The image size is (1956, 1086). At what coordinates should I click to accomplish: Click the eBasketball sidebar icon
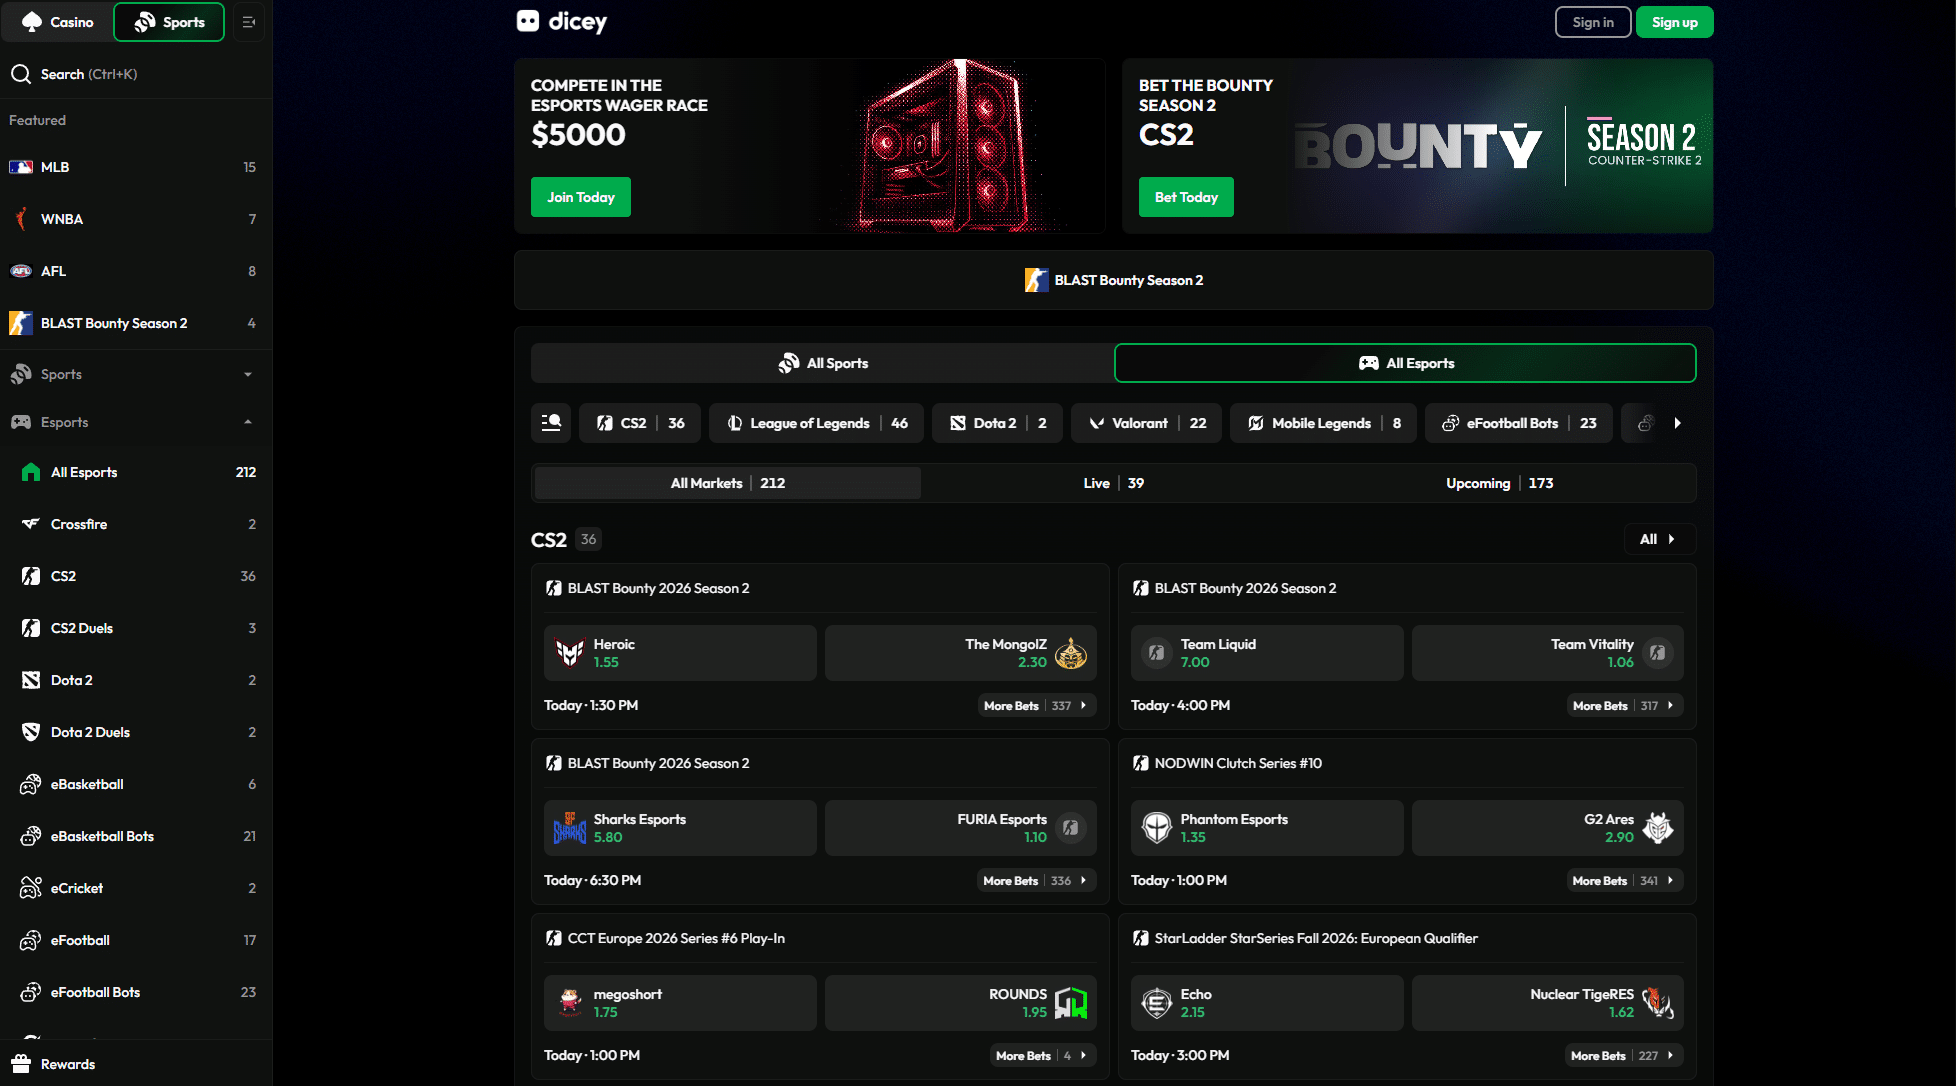(x=31, y=784)
